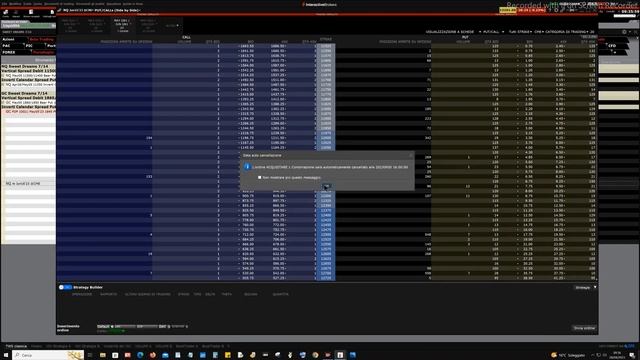The width and height of the screenshot is (640, 360).
Task: Open the PUT/CALL view dropdown
Action: pyautogui.click(x=493, y=32)
